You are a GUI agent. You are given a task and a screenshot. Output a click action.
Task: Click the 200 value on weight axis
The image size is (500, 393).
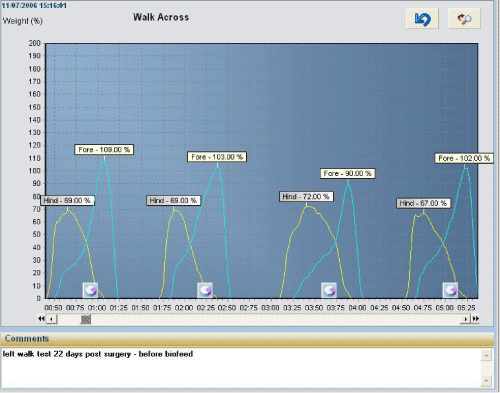tap(35, 43)
